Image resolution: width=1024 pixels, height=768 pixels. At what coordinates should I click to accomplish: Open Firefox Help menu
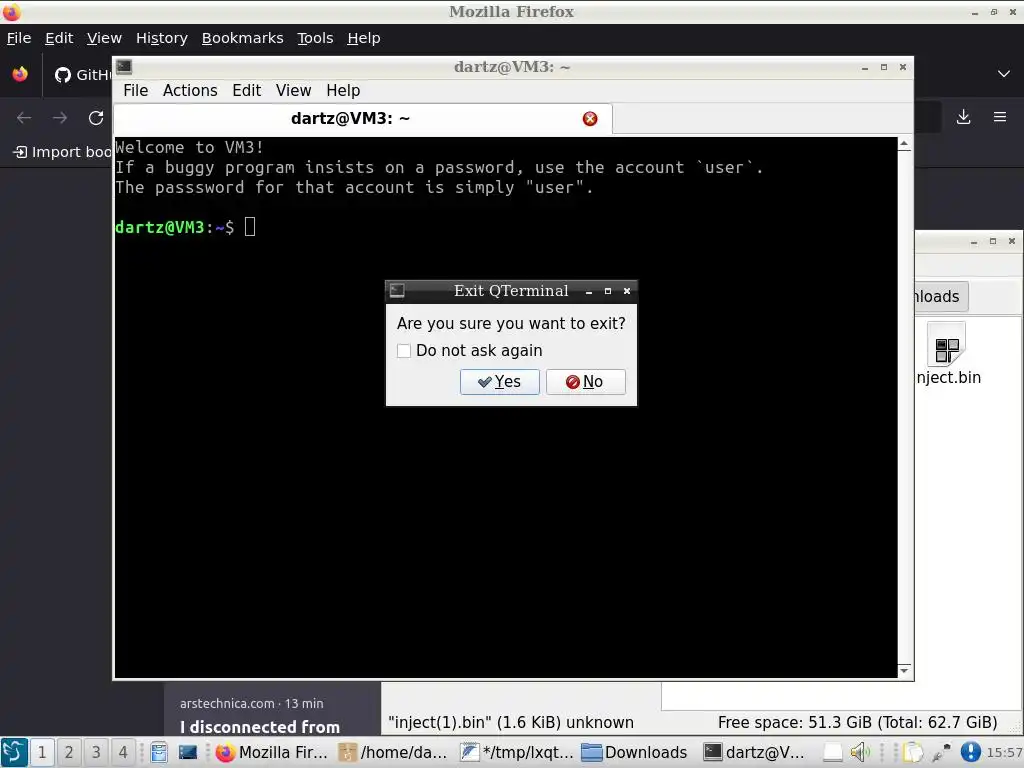[x=364, y=38]
